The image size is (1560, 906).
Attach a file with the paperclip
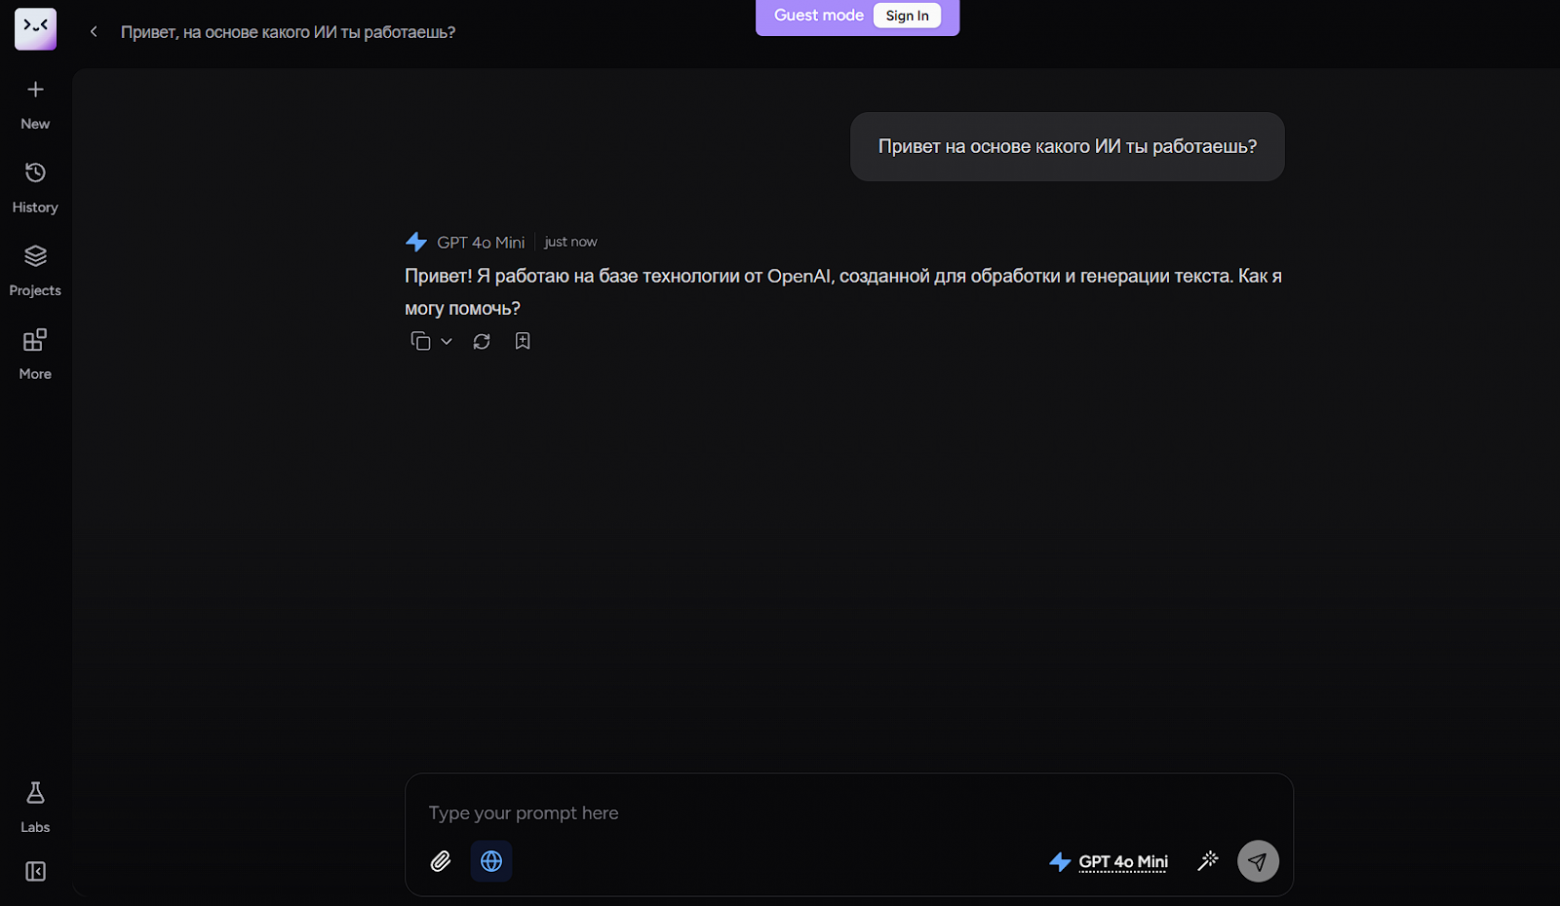(440, 861)
